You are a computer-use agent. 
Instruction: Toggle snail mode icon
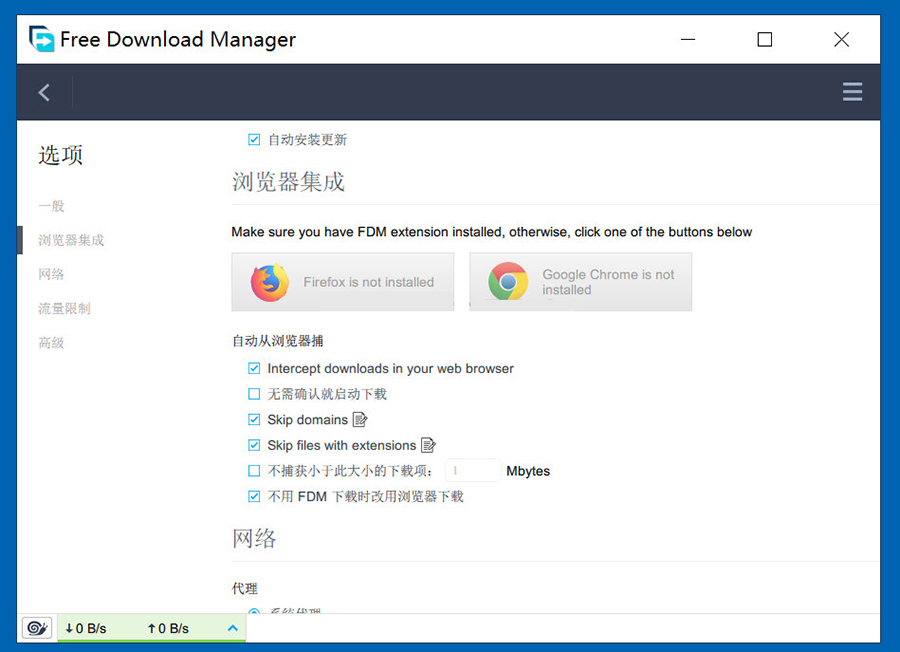coord(37,628)
